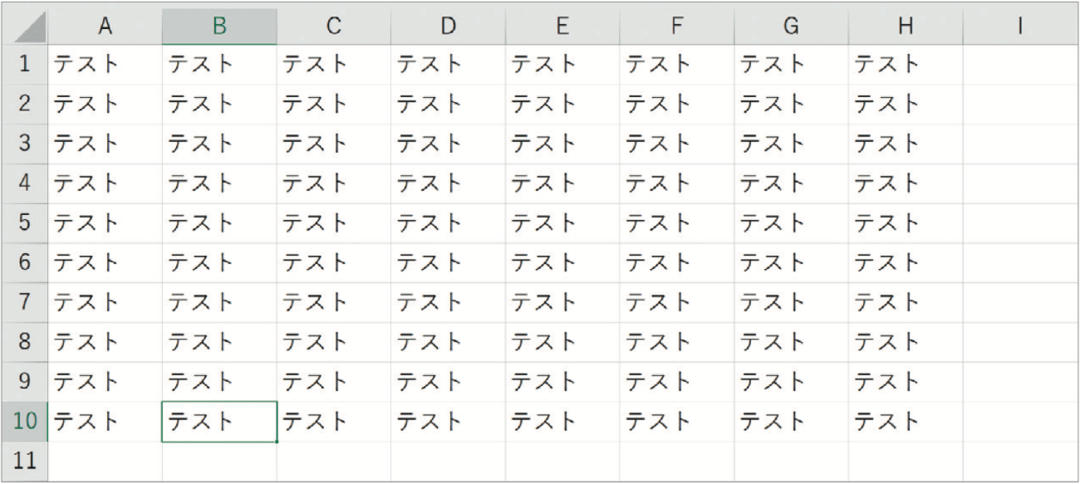Screen dimensions: 1080x484
Task: Click empty cell A11
Action: [105, 461]
